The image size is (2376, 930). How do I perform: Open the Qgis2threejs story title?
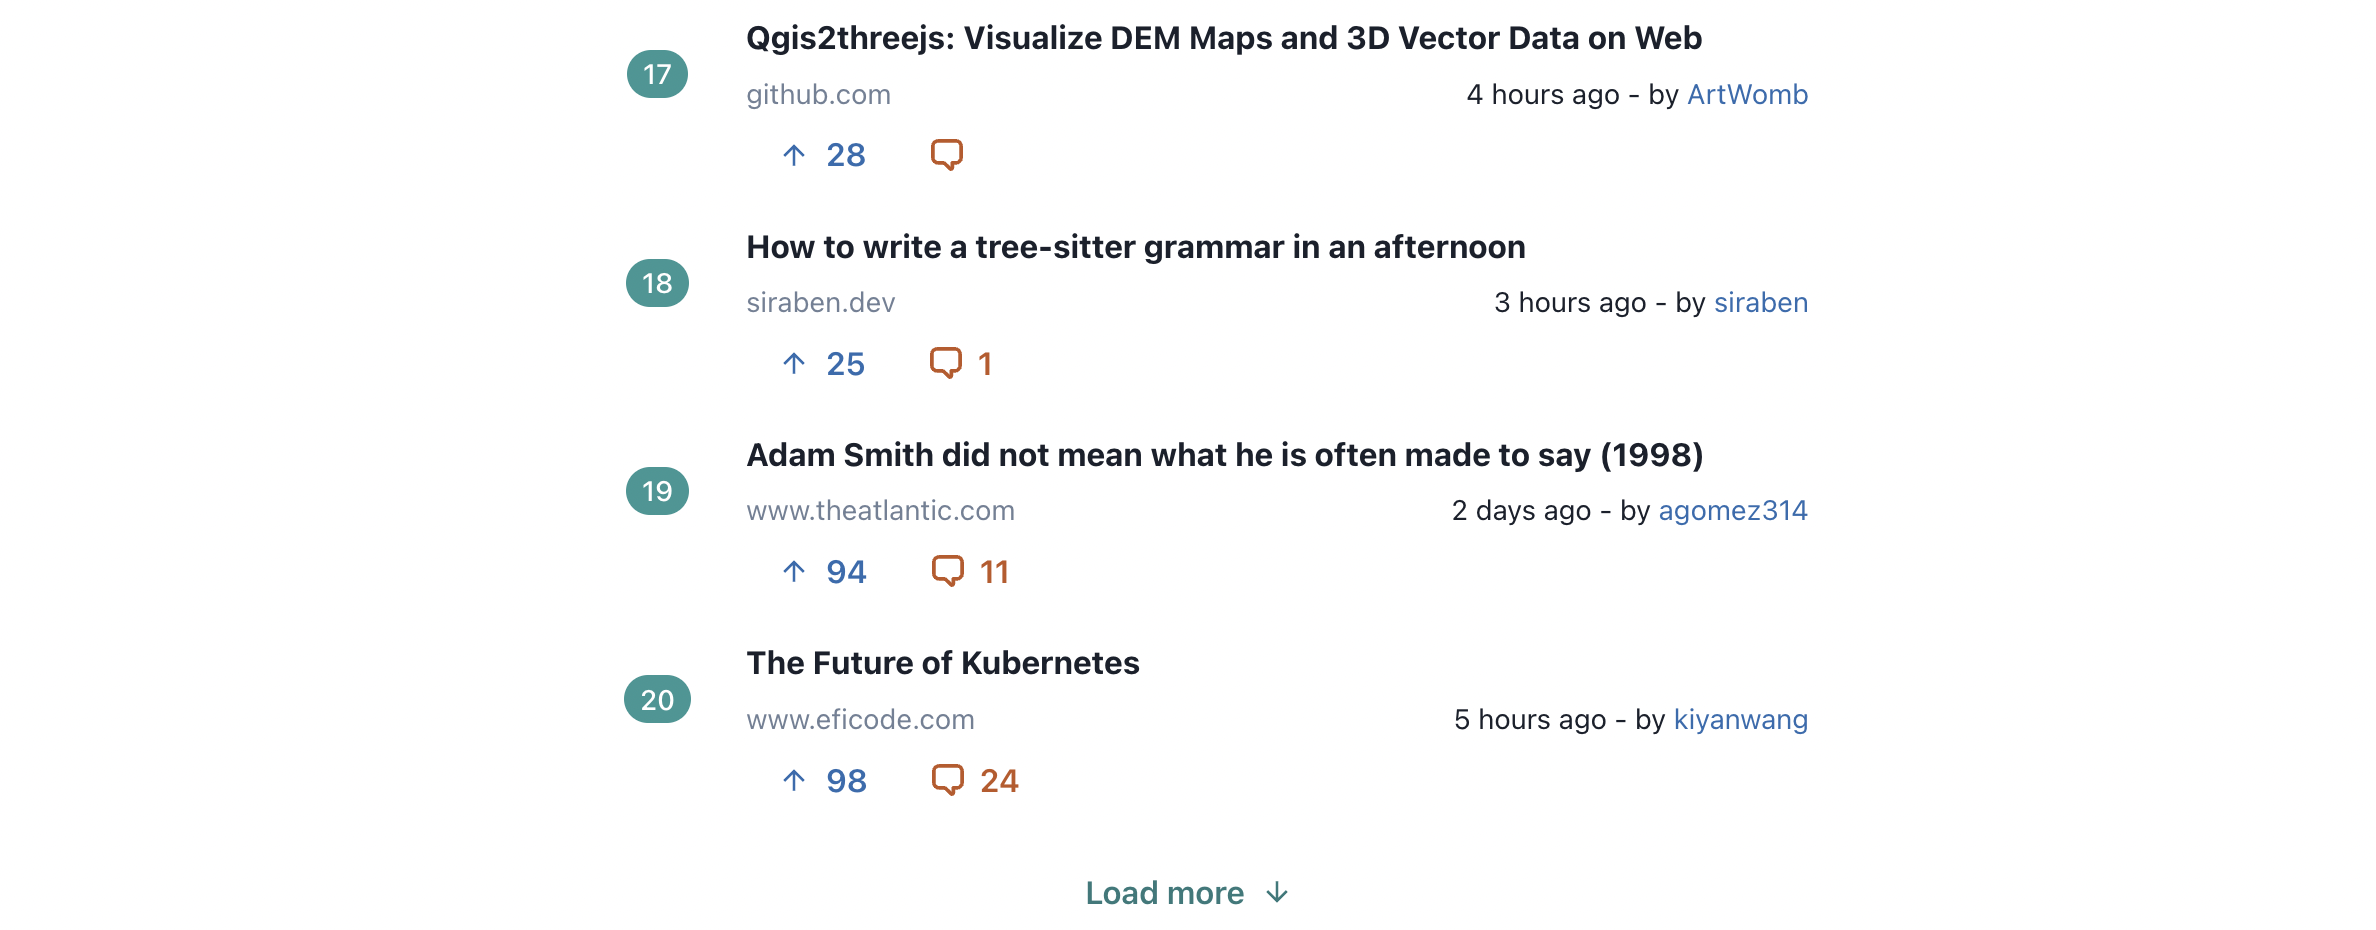[1224, 38]
